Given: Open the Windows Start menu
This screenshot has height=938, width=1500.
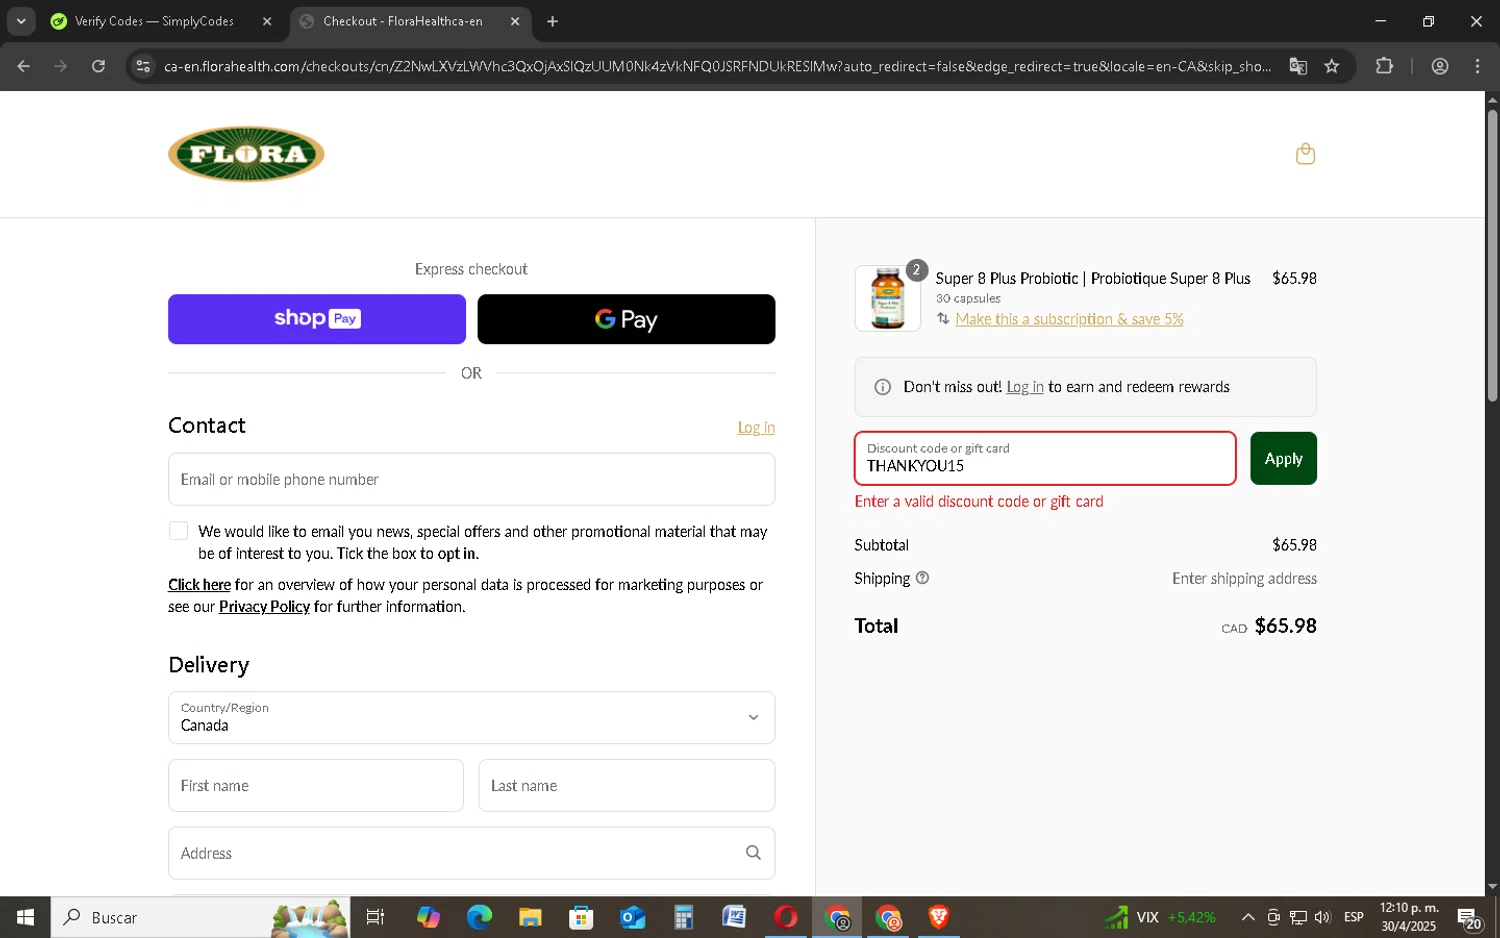Looking at the screenshot, I should click(25, 917).
